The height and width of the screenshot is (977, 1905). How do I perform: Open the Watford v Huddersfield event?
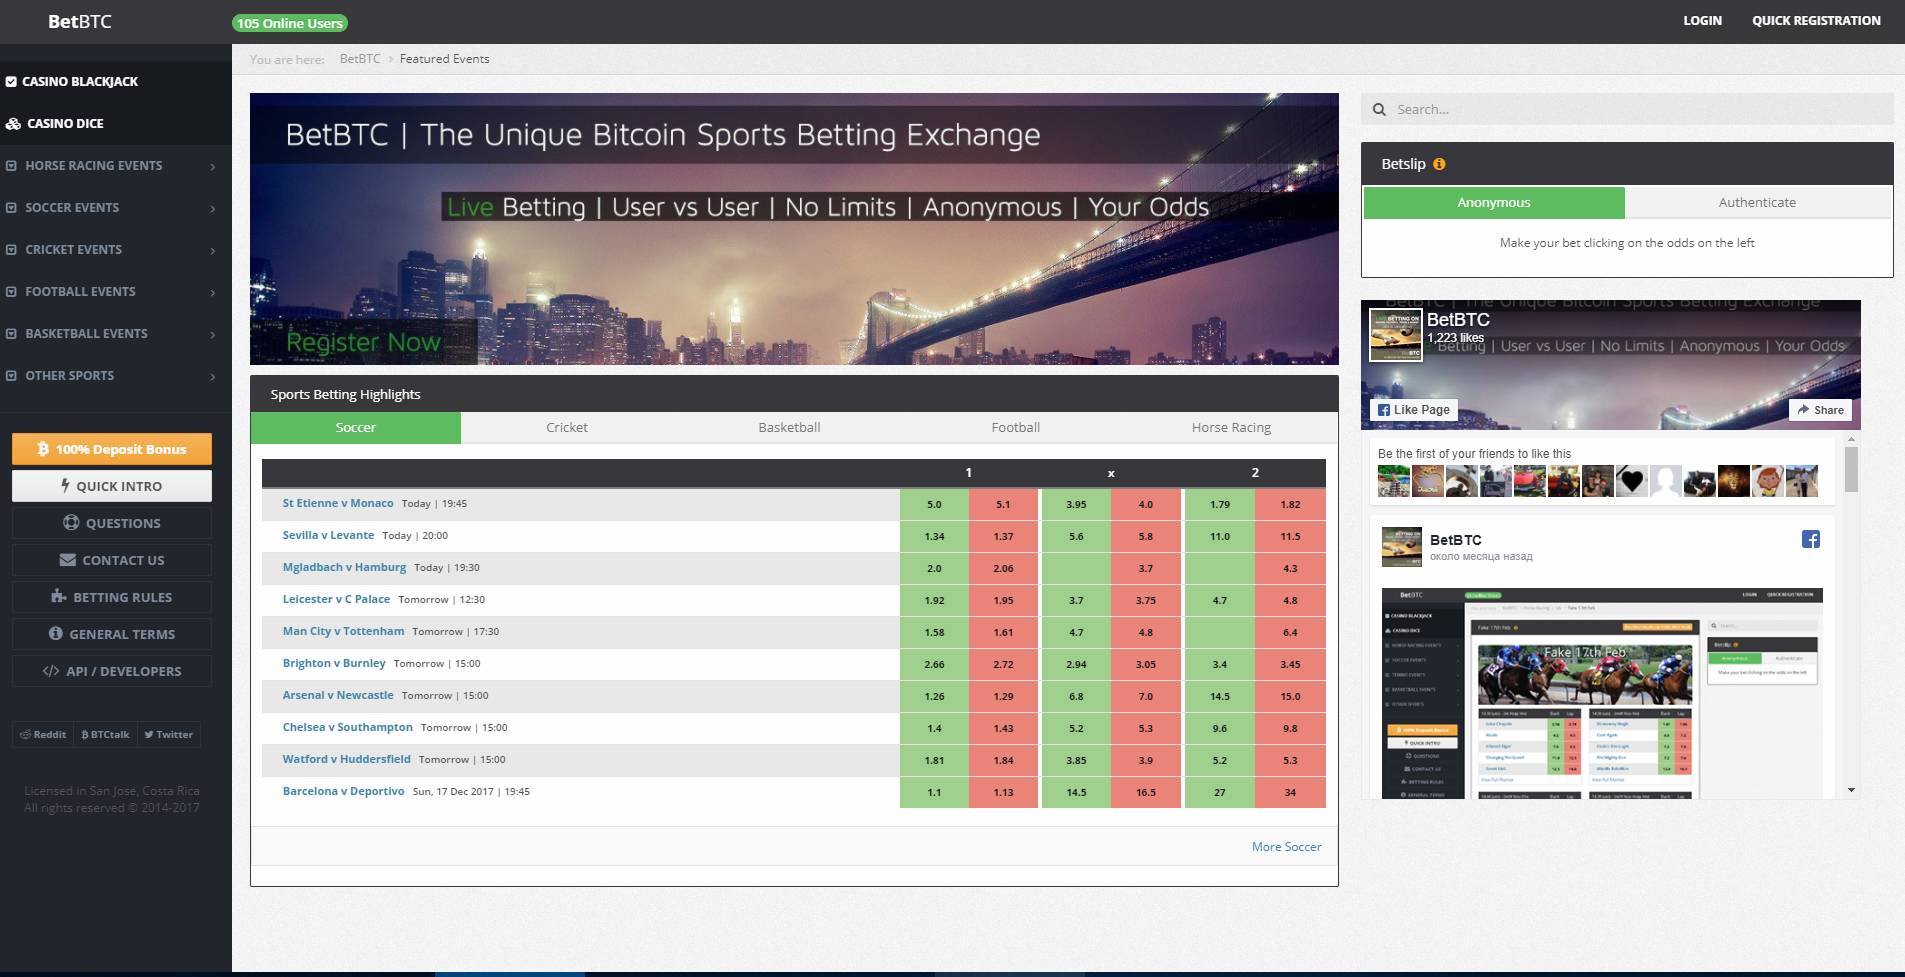(346, 759)
